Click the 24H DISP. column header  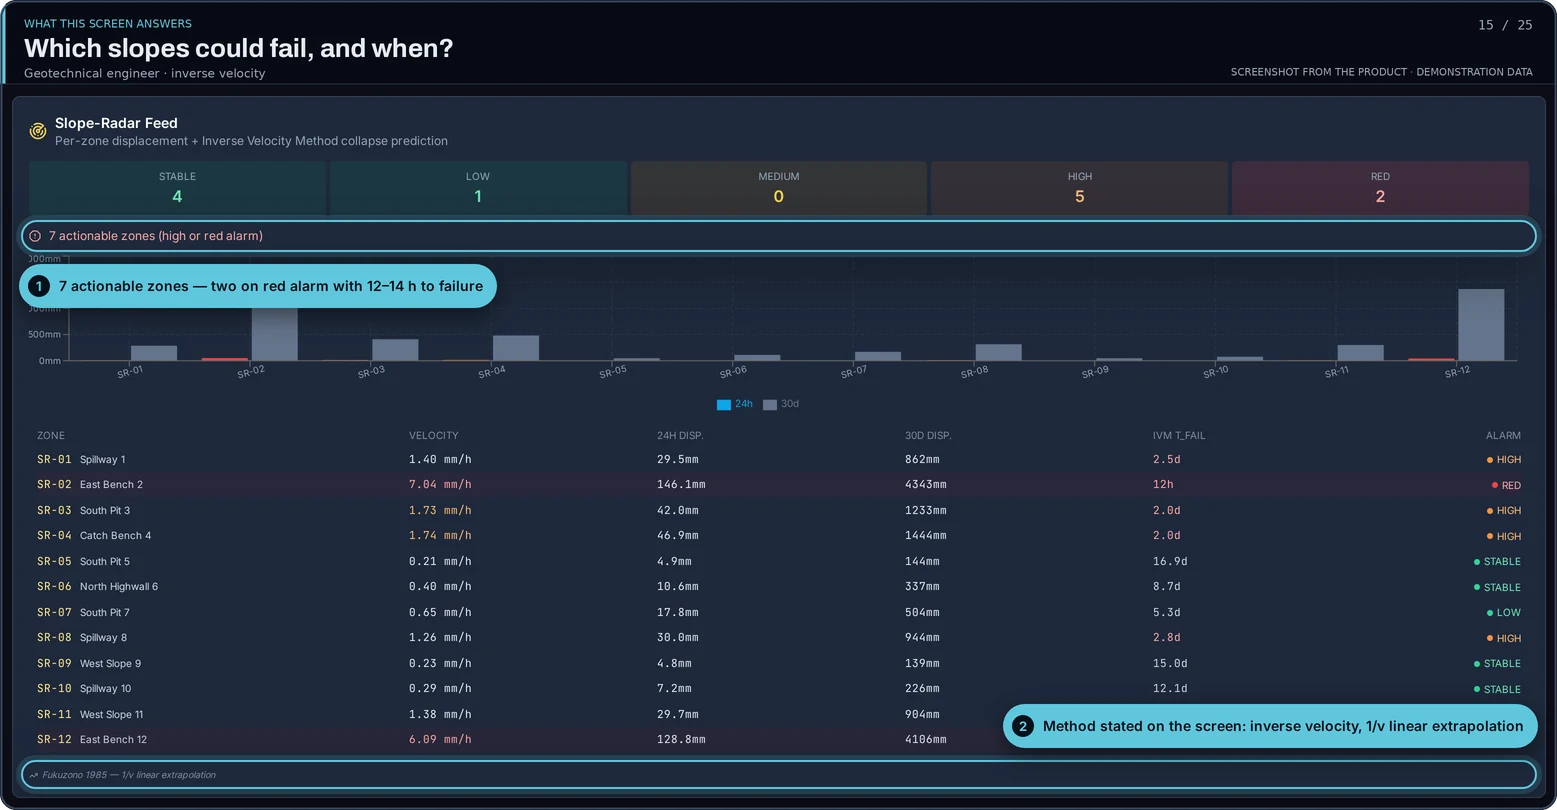click(680, 435)
